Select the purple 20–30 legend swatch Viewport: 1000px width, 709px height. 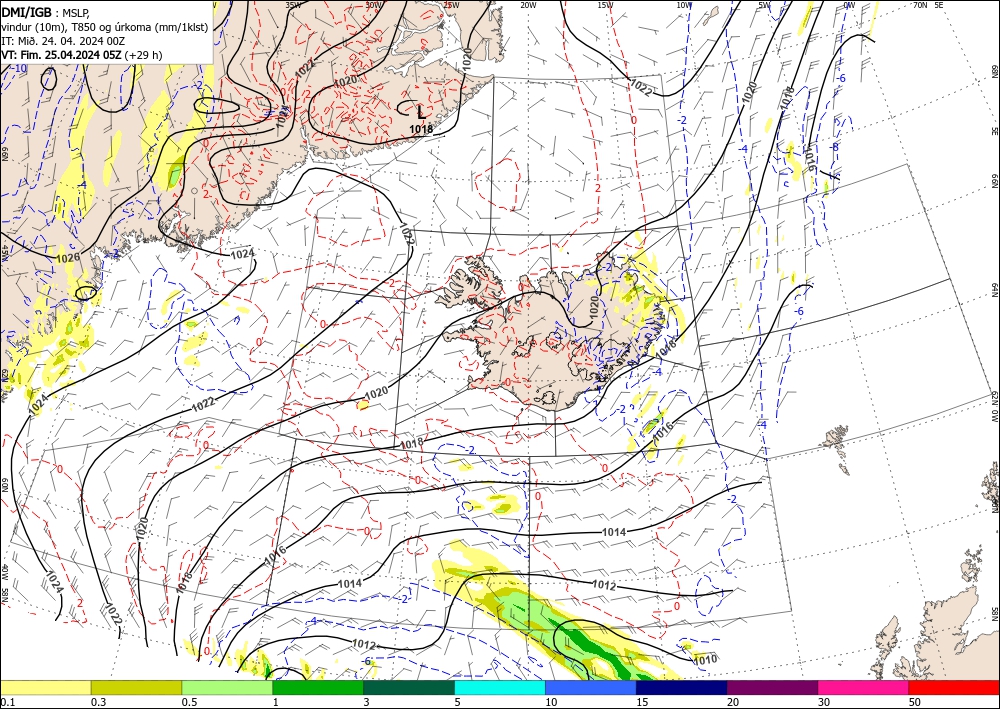pos(772,687)
